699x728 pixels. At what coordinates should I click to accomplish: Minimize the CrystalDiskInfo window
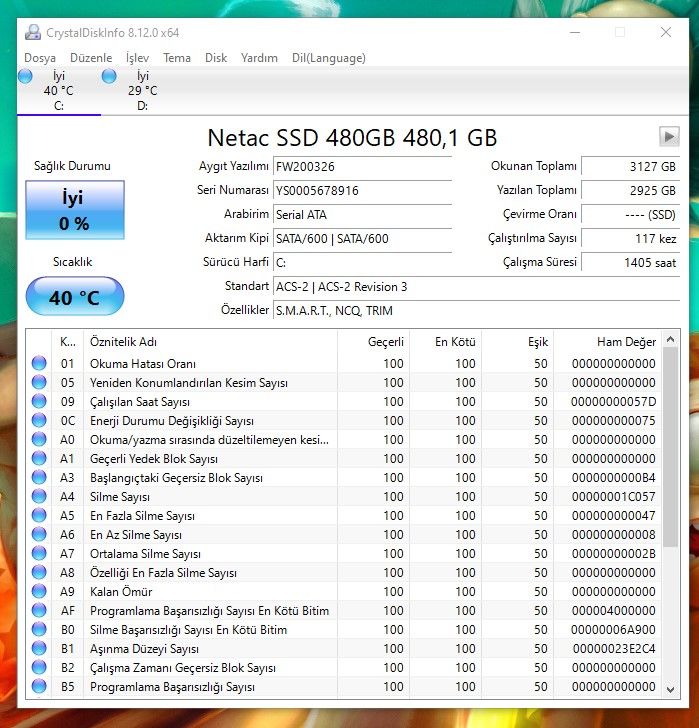point(575,32)
